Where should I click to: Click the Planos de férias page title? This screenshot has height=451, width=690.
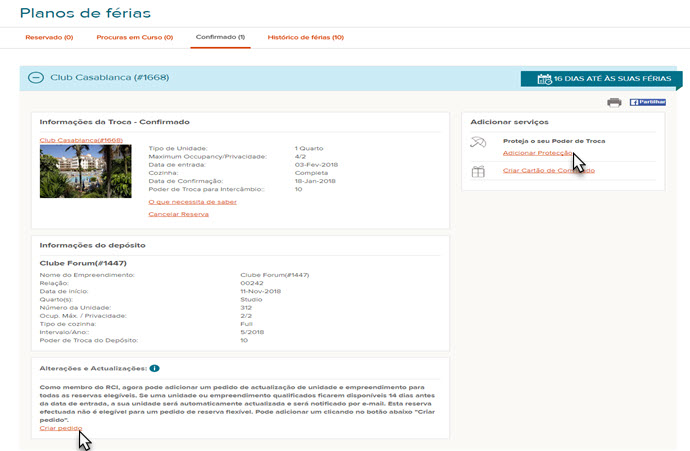(x=85, y=13)
